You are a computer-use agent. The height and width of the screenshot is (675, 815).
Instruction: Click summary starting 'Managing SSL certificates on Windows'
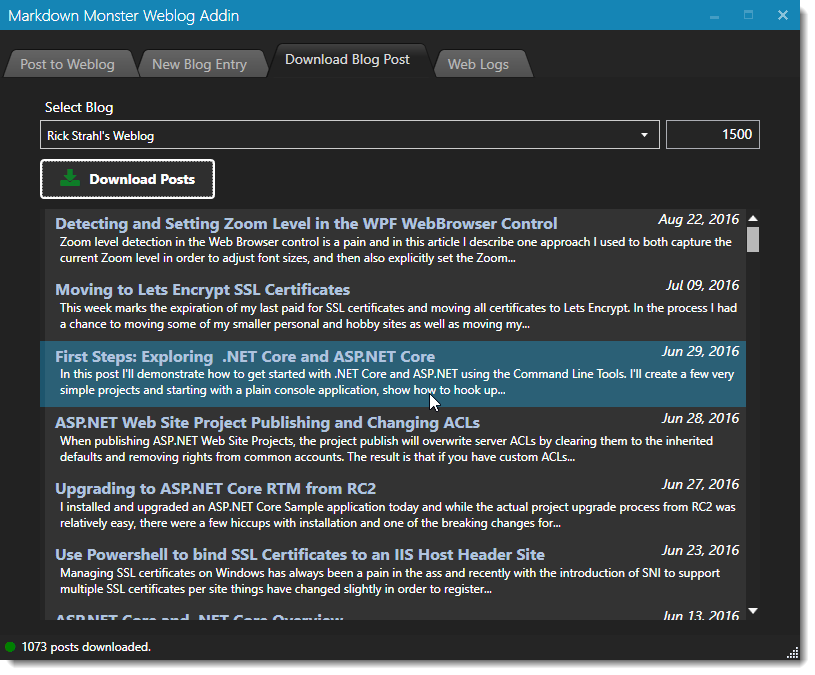click(x=390, y=581)
